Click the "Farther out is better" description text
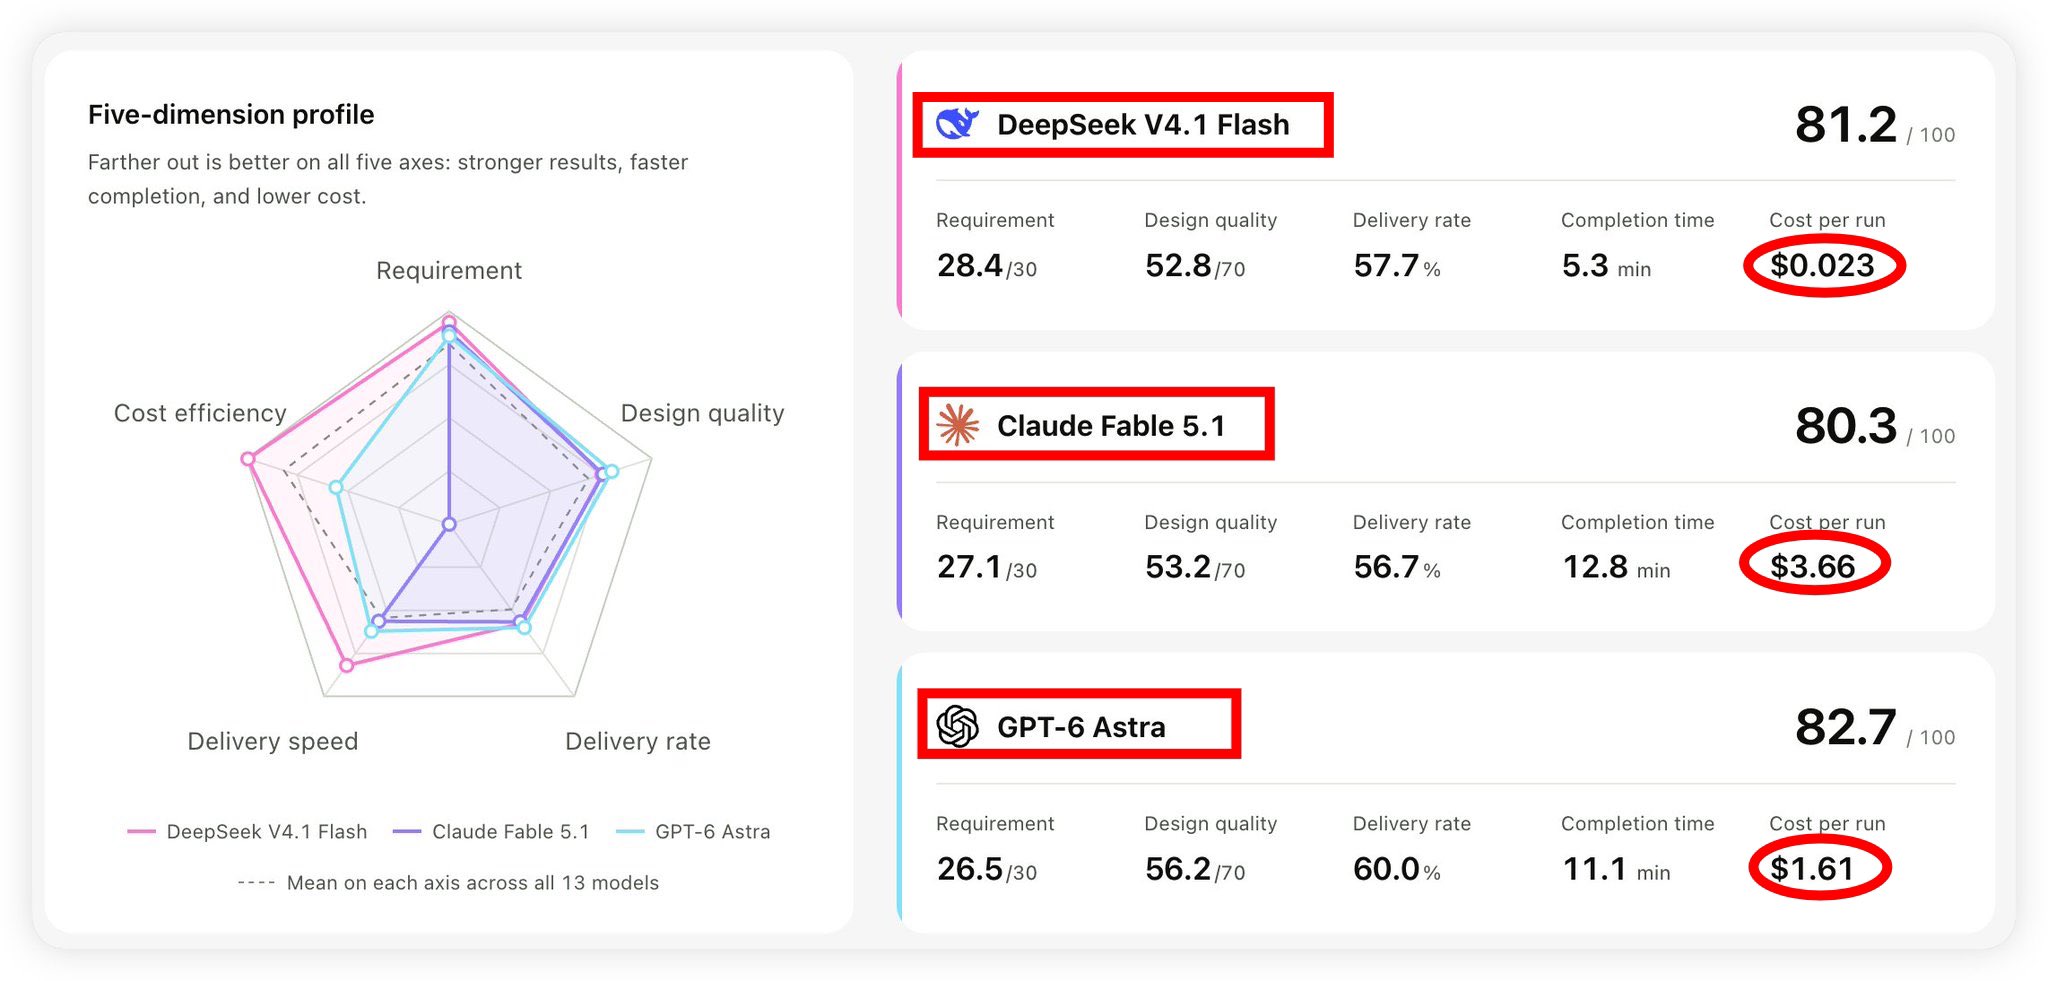Image resolution: width=2048 pixels, height=981 pixels. pos(388,179)
